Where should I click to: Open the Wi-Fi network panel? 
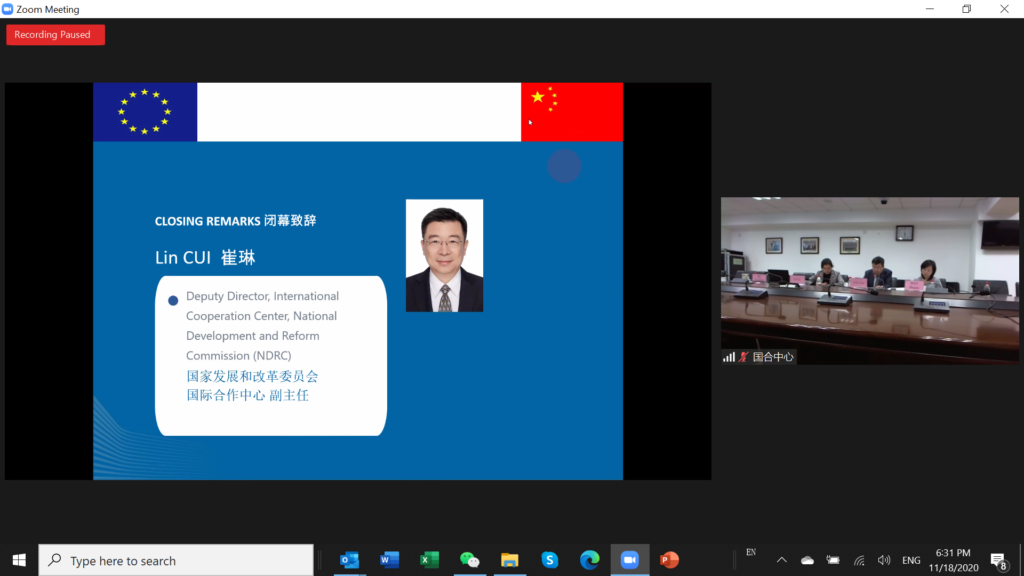pos(859,560)
